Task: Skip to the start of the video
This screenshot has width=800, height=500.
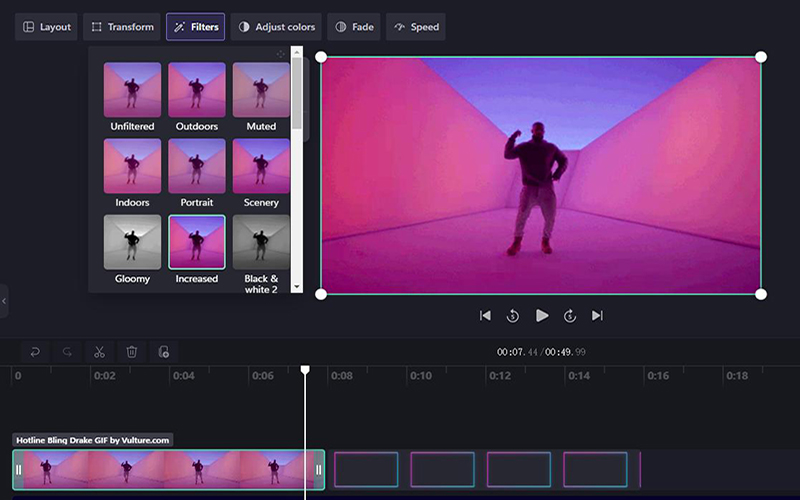Action: (485, 316)
